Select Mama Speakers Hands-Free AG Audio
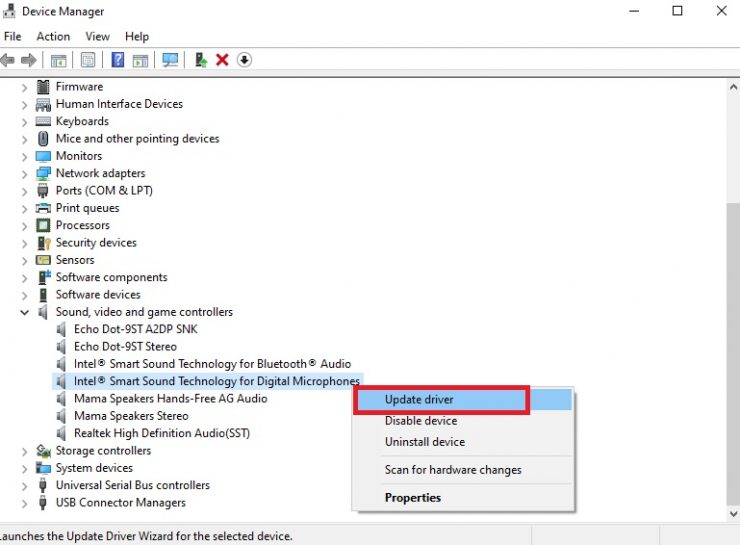This screenshot has height=545, width=740. point(170,399)
